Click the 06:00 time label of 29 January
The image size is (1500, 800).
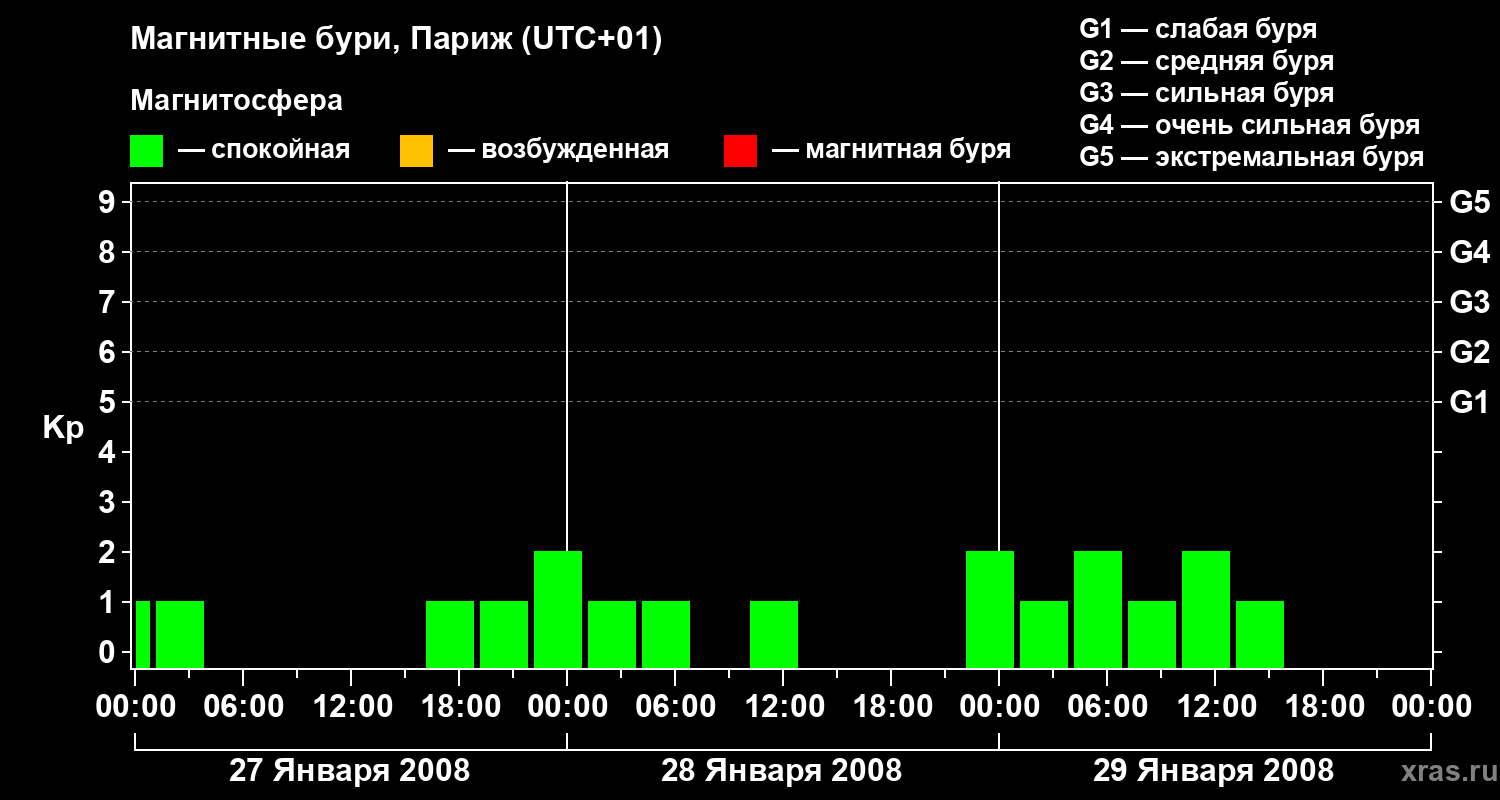click(1107, 707)
